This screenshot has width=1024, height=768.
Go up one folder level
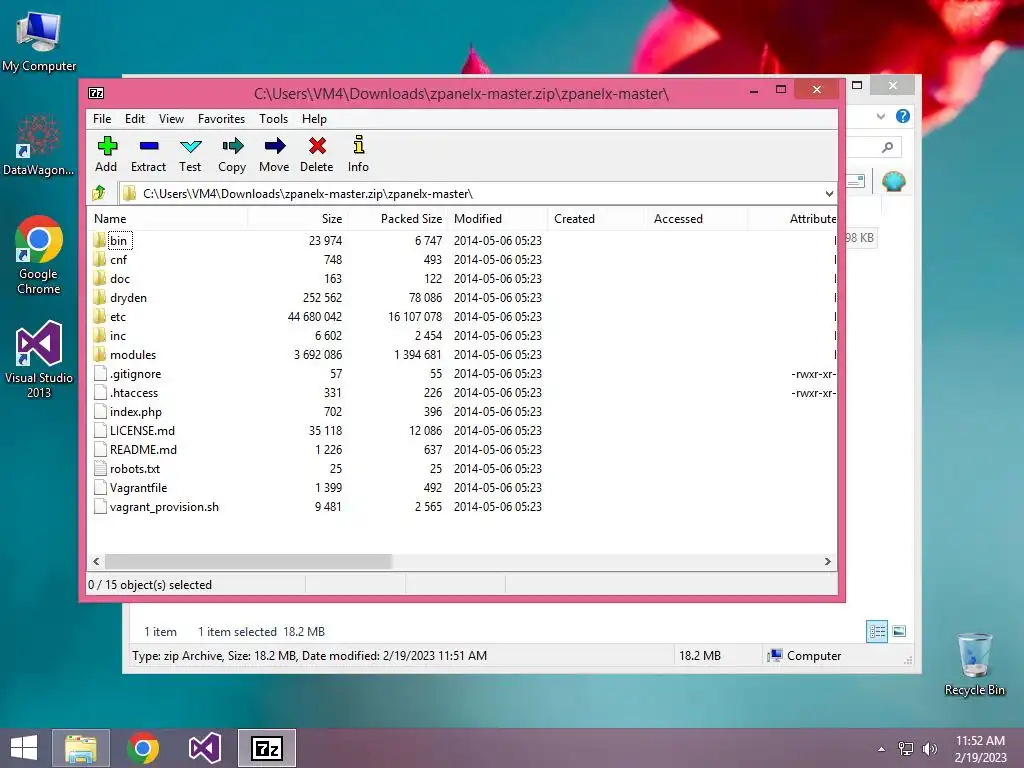(99, 193)
